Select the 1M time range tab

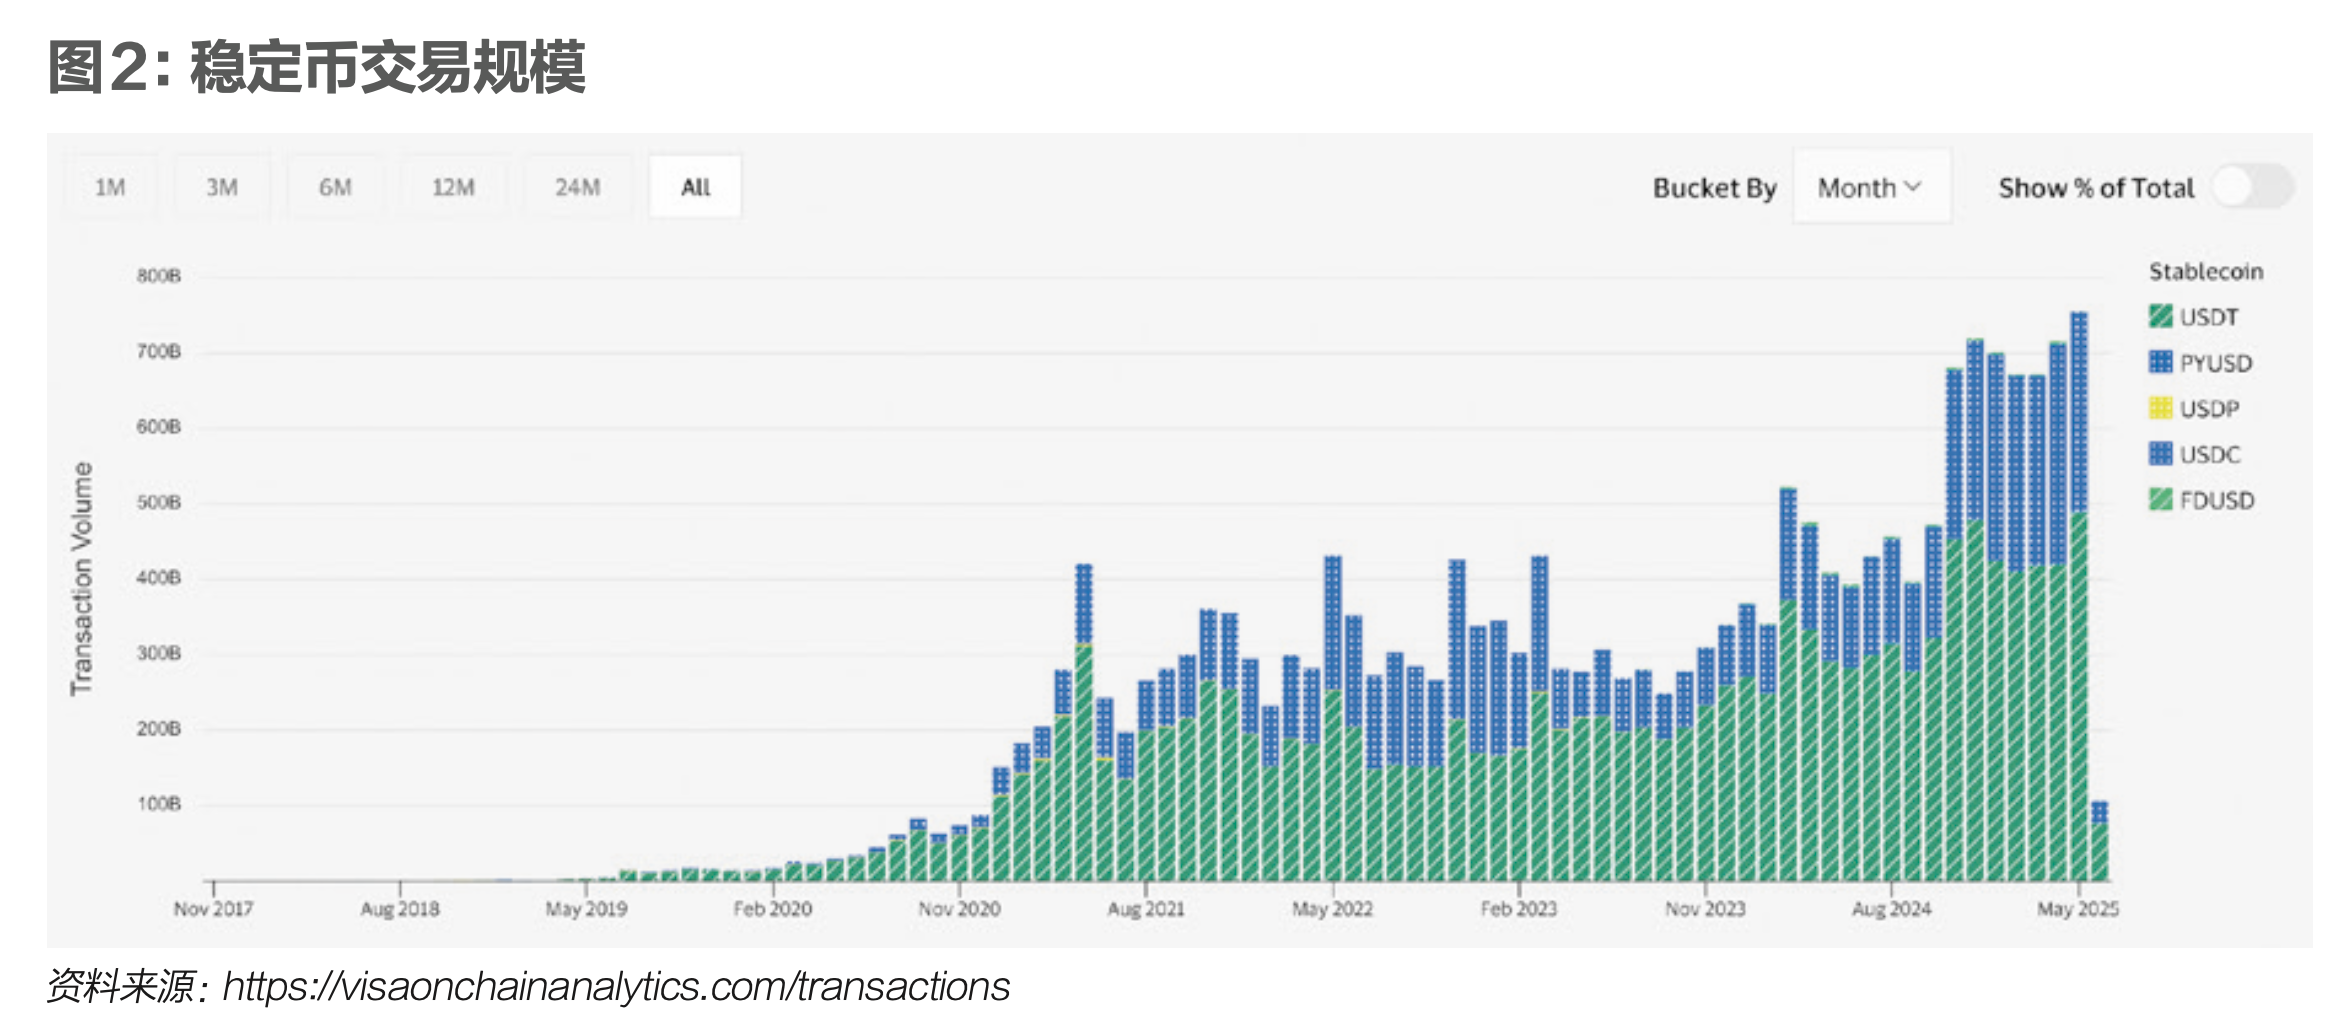point(110,187)
